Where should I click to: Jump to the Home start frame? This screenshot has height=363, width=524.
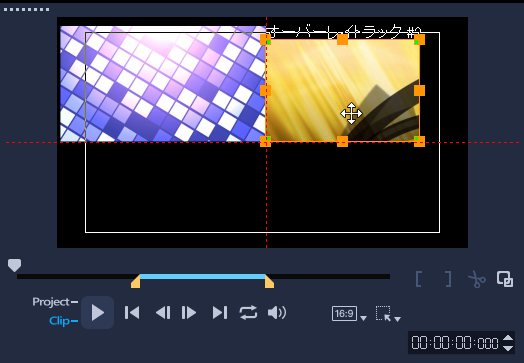[x=132, y=313]
